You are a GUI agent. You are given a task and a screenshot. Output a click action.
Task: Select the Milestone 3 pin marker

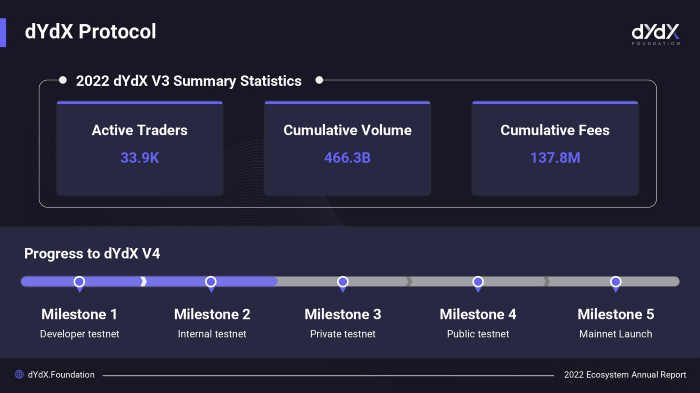343,284
